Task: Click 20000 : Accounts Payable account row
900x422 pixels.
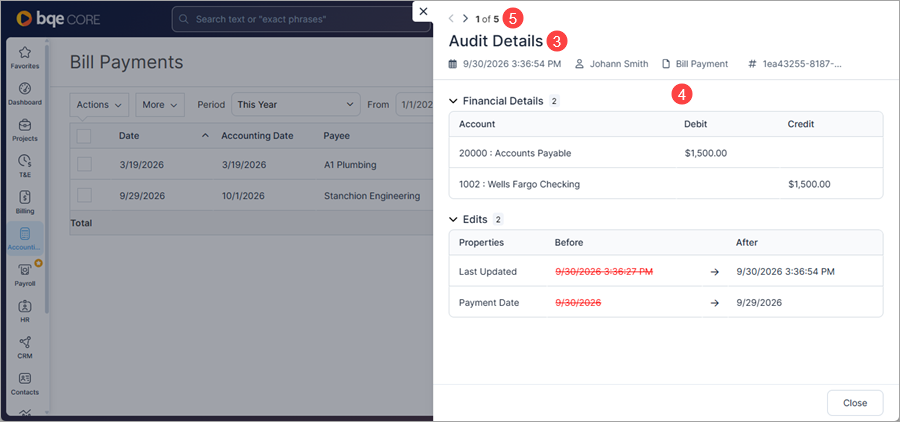Action: point(666,153)
